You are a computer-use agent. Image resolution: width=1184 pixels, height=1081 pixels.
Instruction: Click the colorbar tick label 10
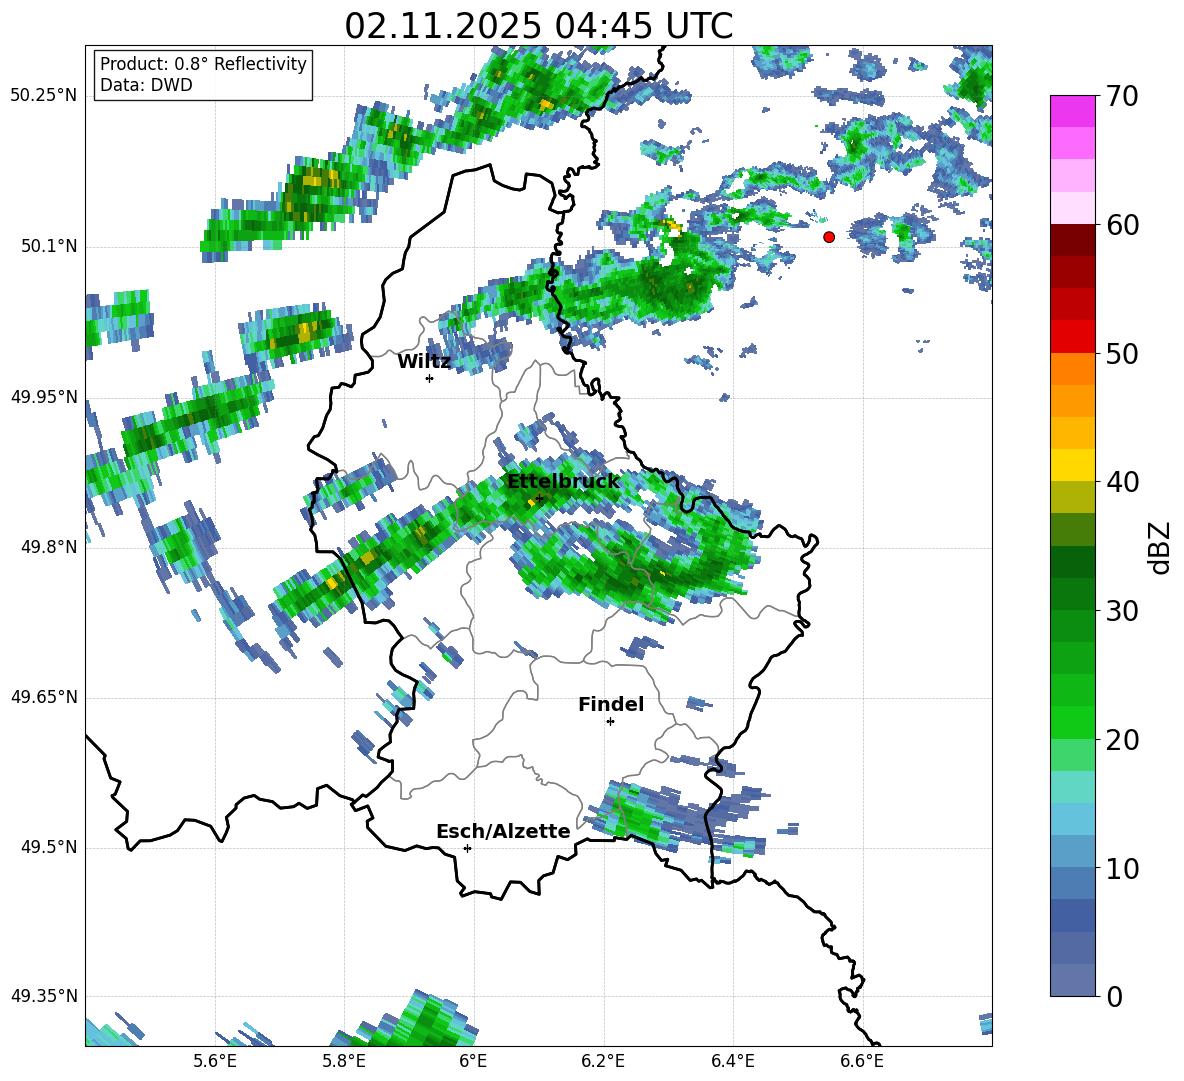click(x=1121, y=868)
